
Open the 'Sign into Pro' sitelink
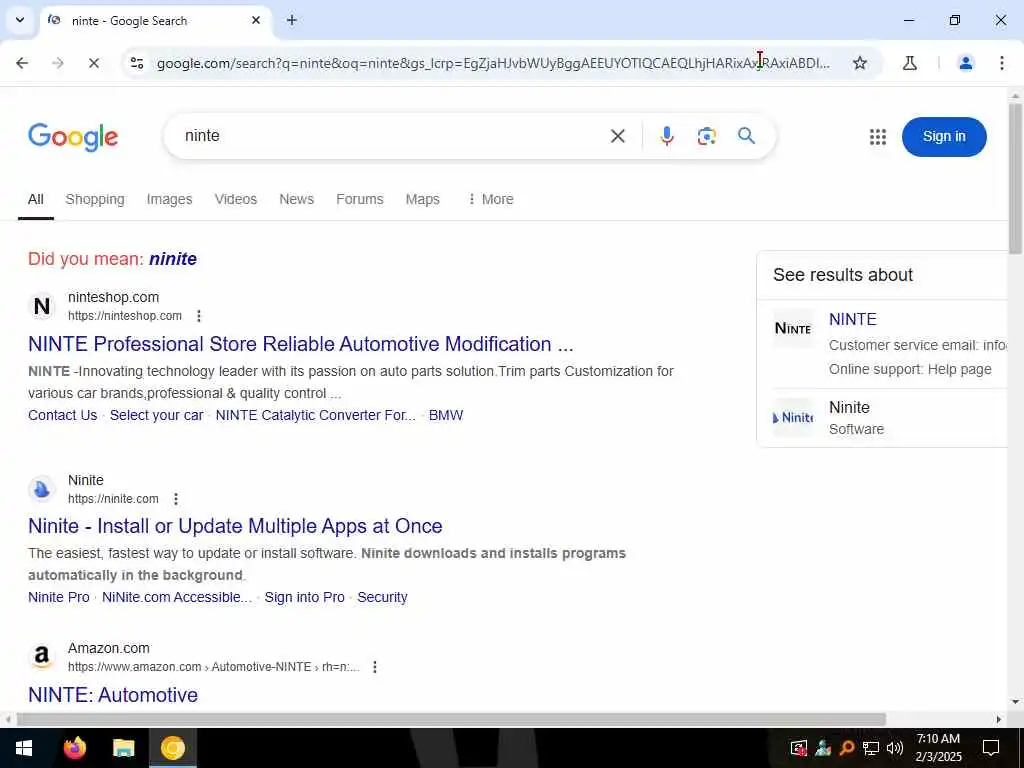(x=304, y=598)
